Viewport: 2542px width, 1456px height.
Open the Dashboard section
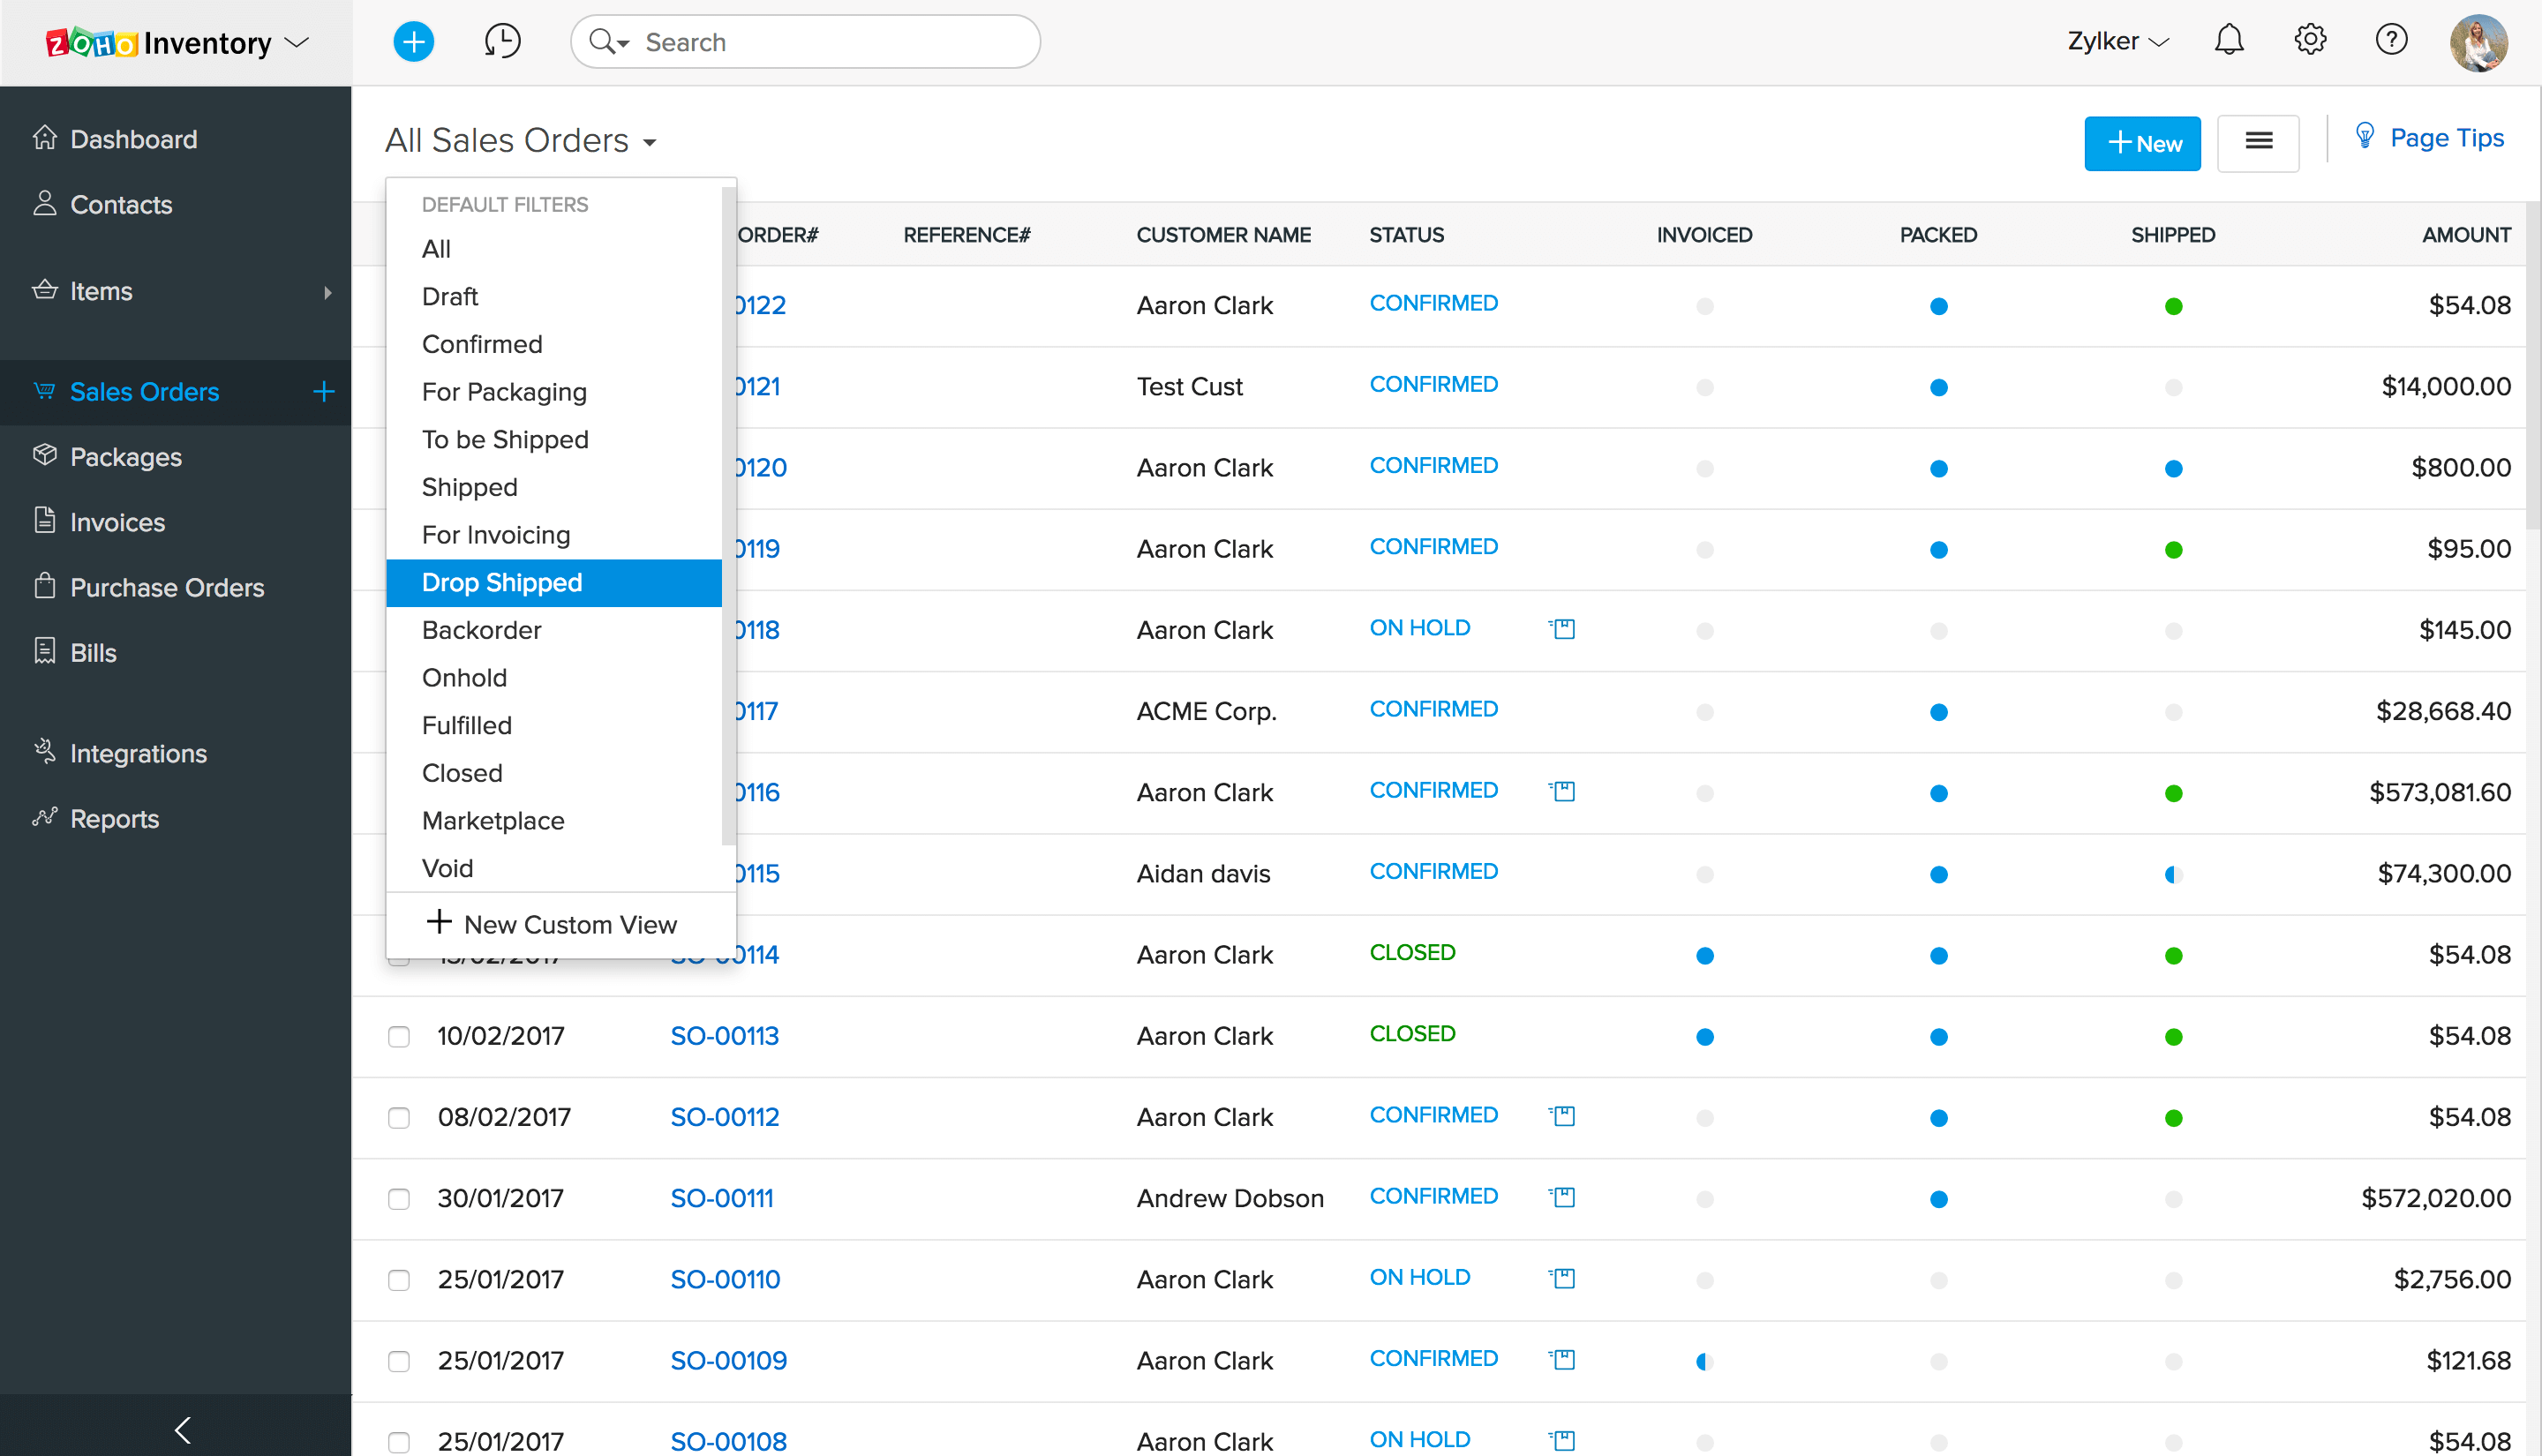click(131, 136)
